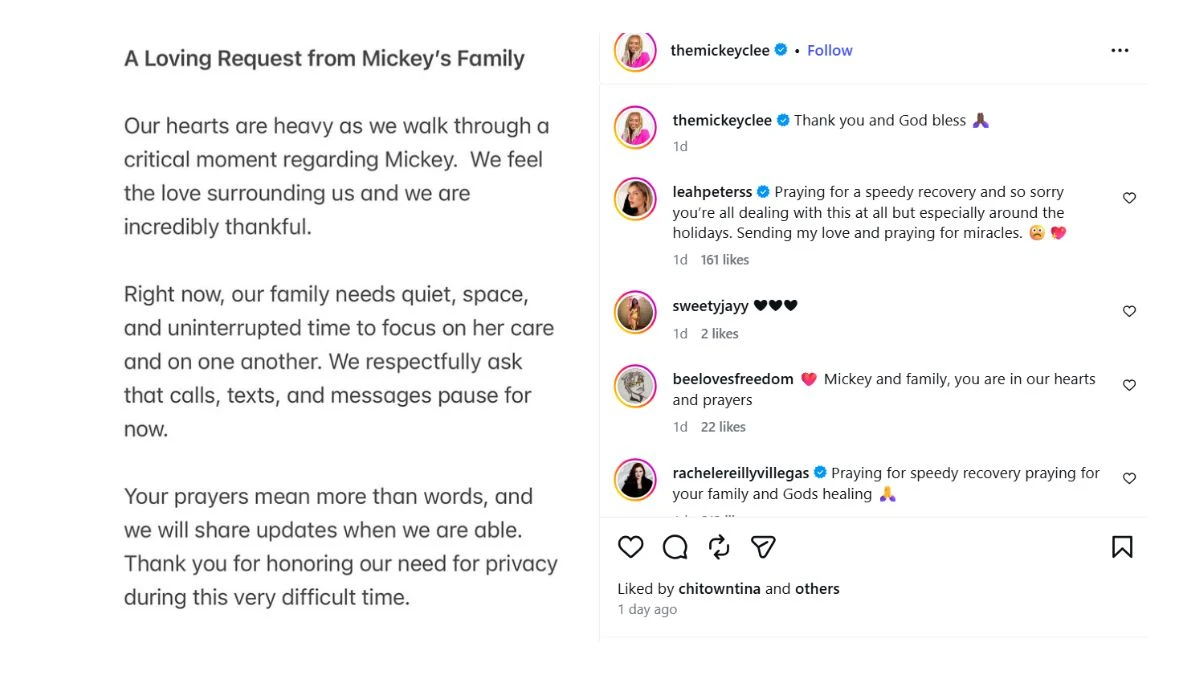Like rachelereillyvillegas's comment

pos(1129,478)
